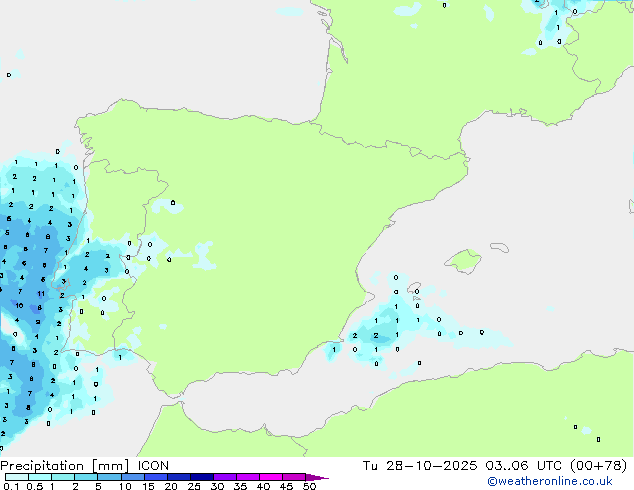The image size is (634, 490).
Task: Select the 5–10 mm blue legend swatch
Action: click(x=110, y=478)
